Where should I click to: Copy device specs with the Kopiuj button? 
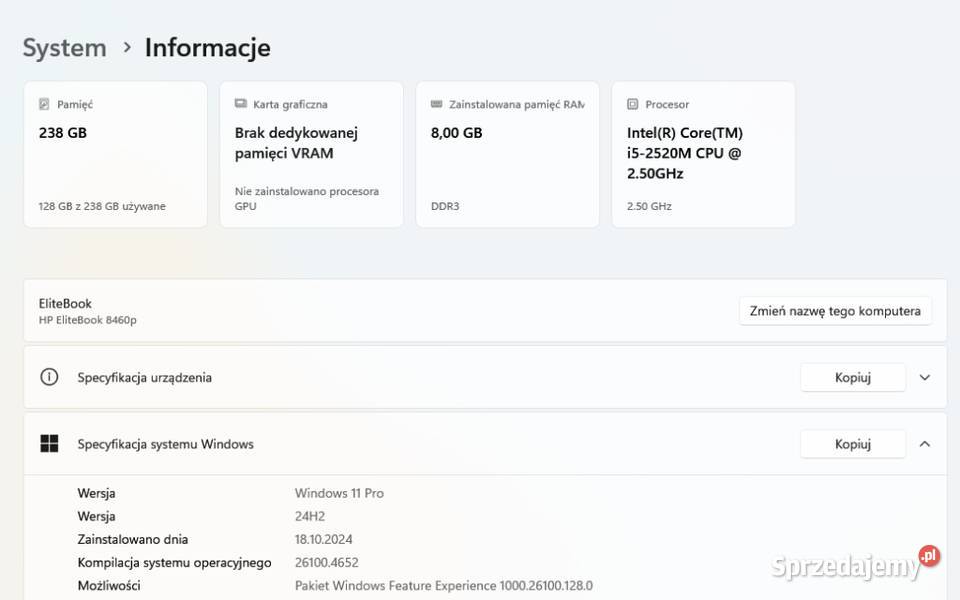pos(852,377)
